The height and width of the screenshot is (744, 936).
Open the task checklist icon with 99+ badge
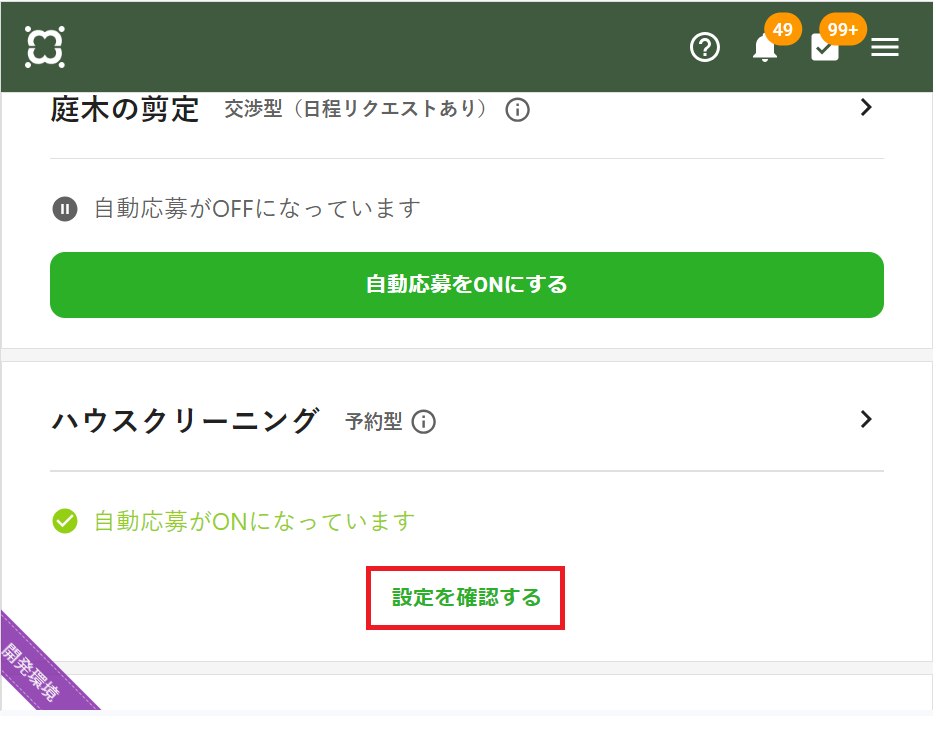[x=825, y=47]
